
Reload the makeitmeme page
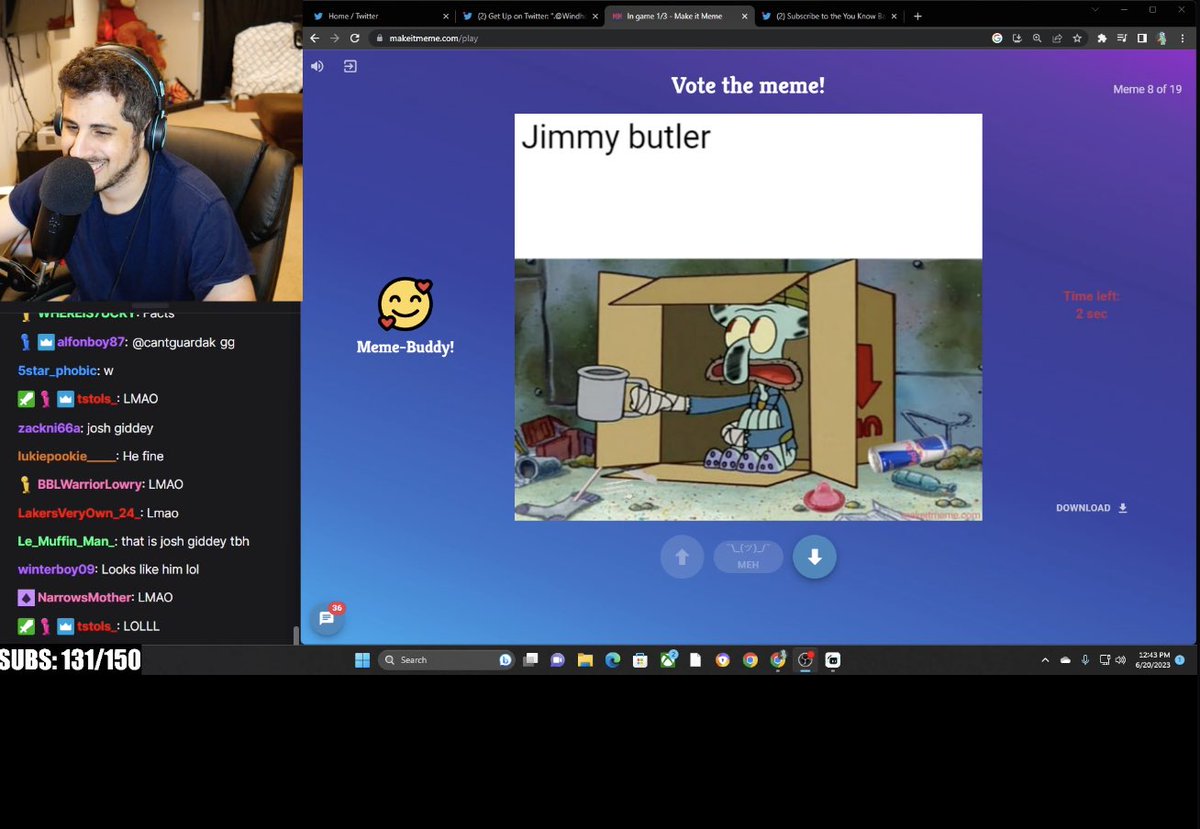355,38
